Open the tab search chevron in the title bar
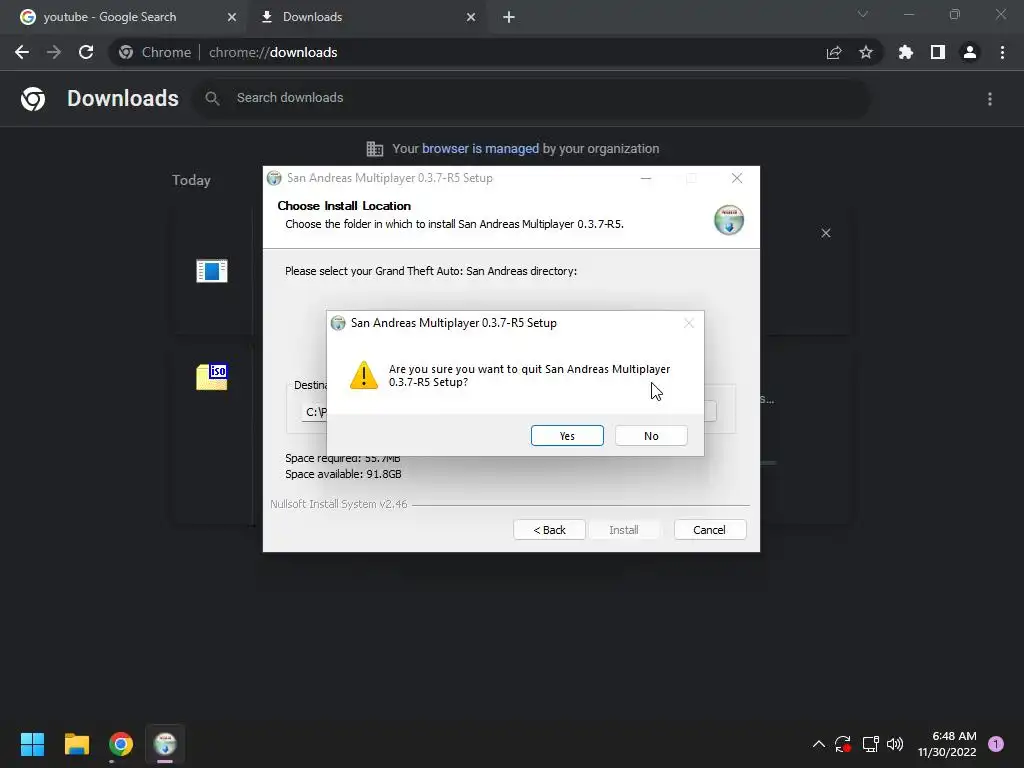Viewport: 1024px width, 768px height. click(863, 14)
